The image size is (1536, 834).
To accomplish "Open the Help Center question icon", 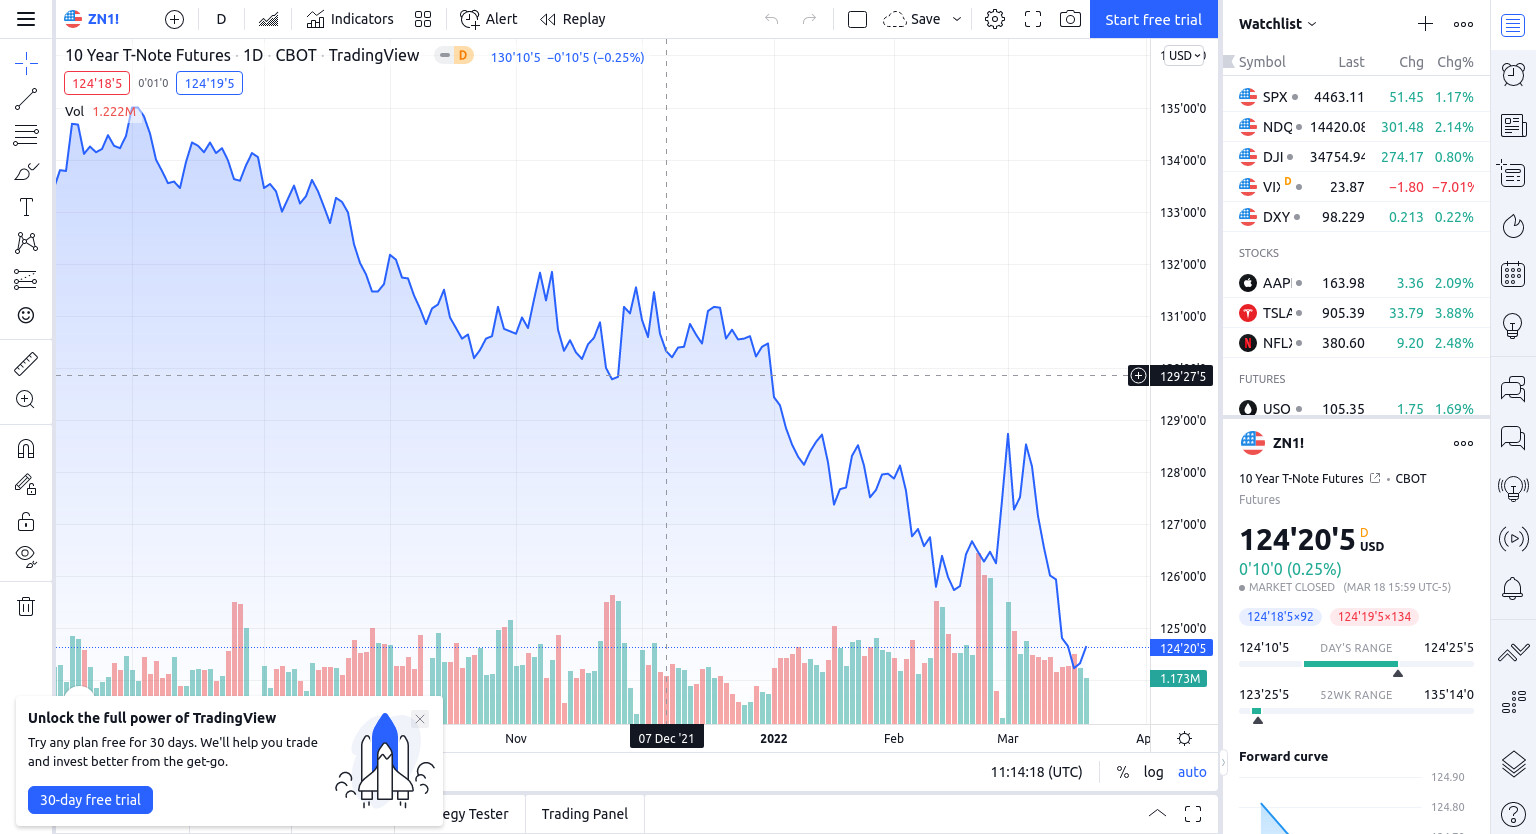I will tap(1513, 815).
